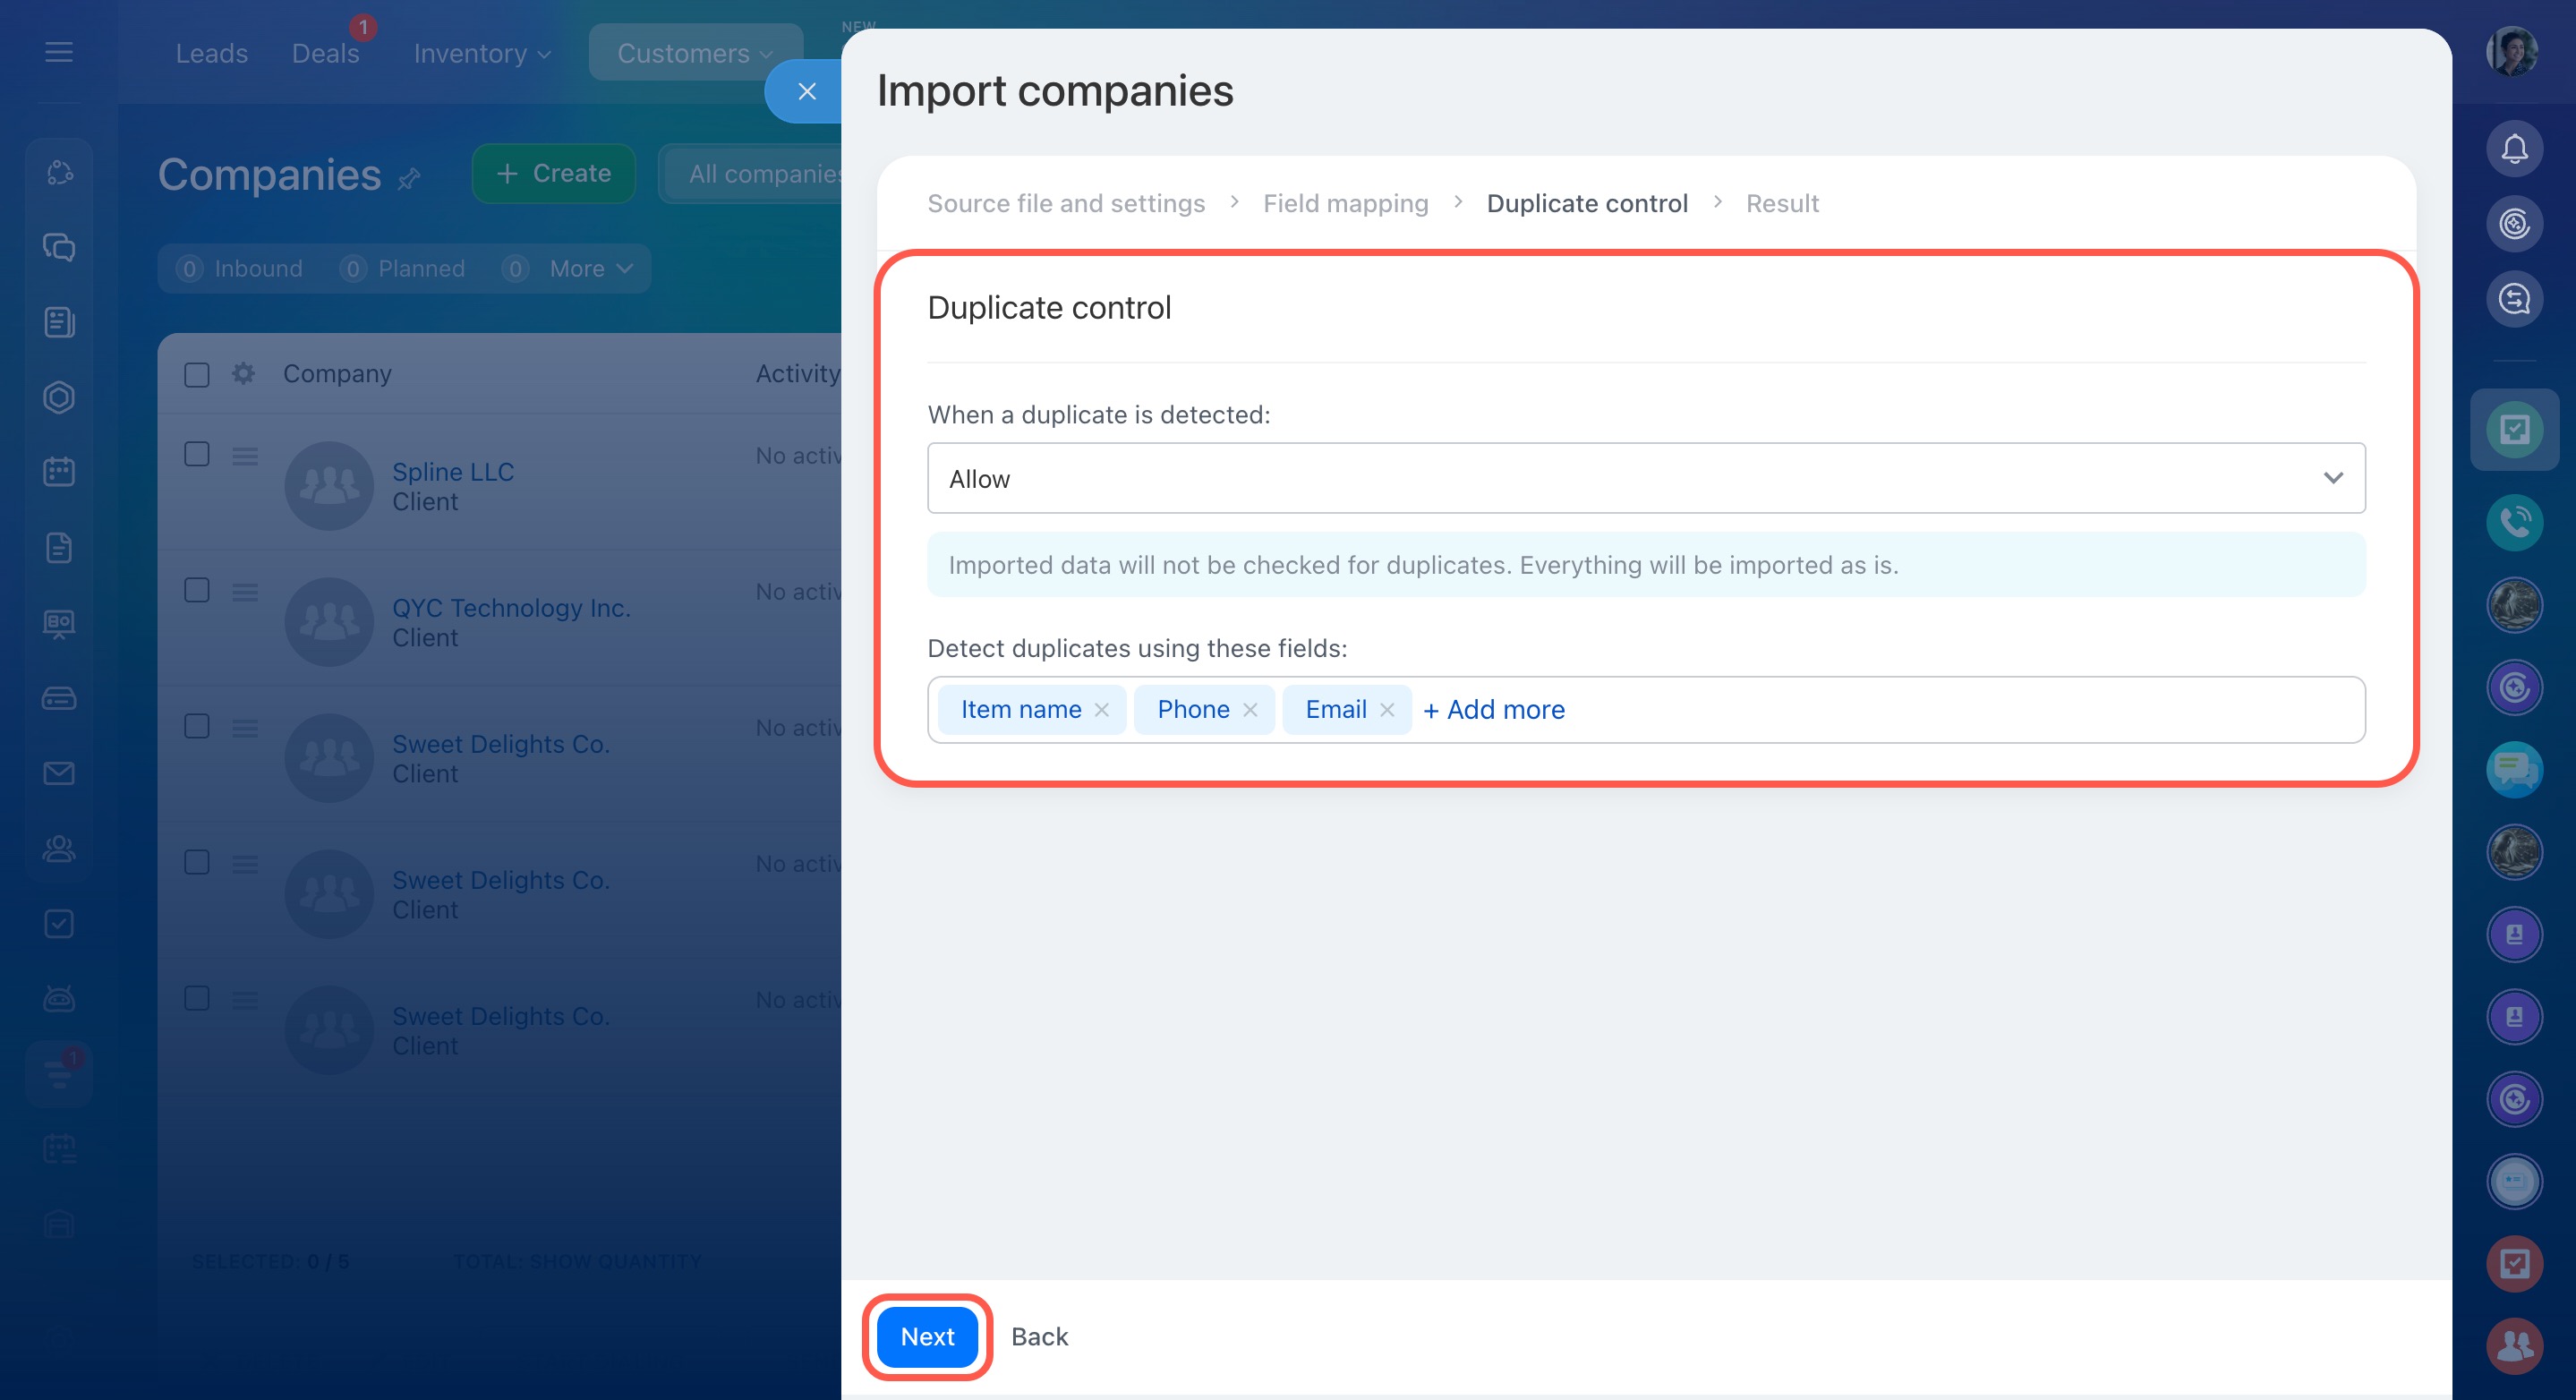Image resolution: width=2576 pixels, height=1400 pixels.
Task: Remove the Email duplicate field tag
Action: (1387, 710)
